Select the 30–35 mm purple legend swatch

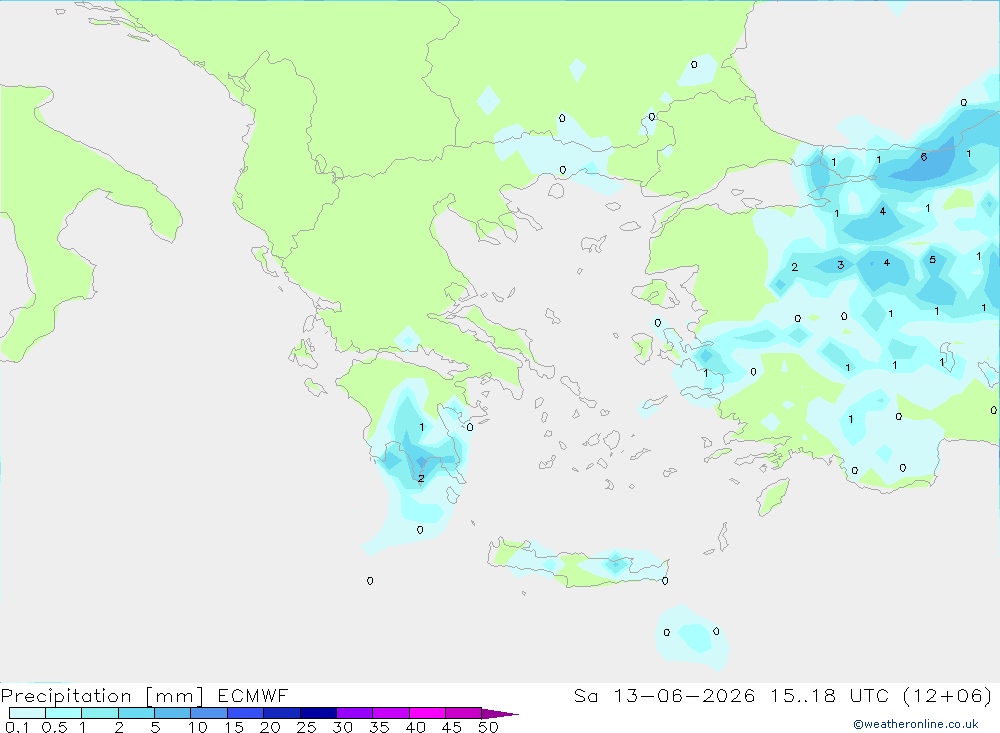354,713
